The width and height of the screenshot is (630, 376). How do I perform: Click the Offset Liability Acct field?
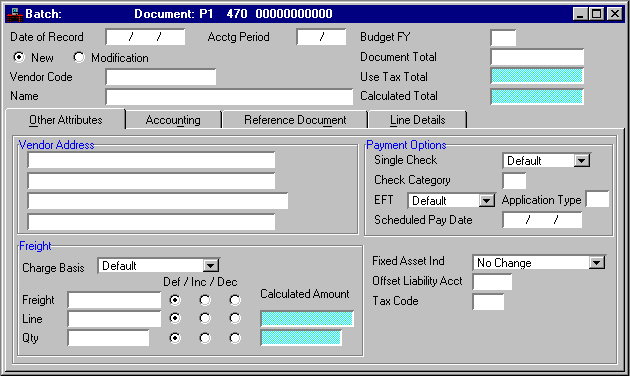tap(492, 282)
